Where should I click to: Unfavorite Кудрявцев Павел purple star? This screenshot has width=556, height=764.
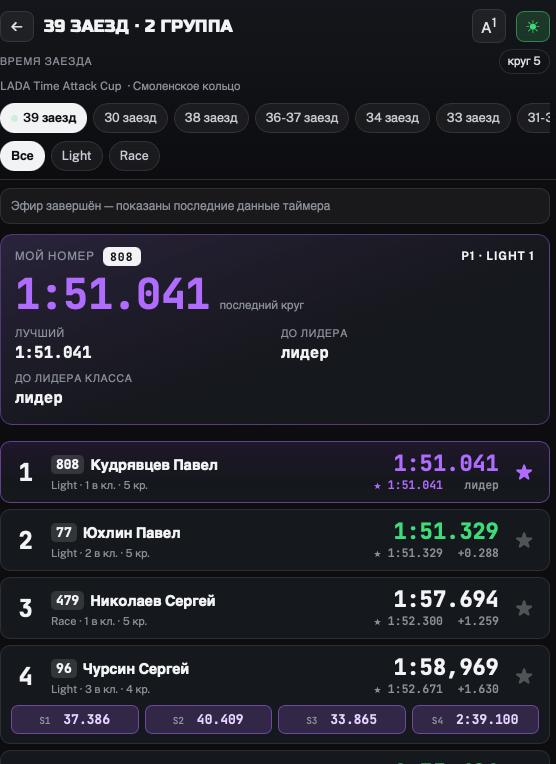click(x=524, y=472)
